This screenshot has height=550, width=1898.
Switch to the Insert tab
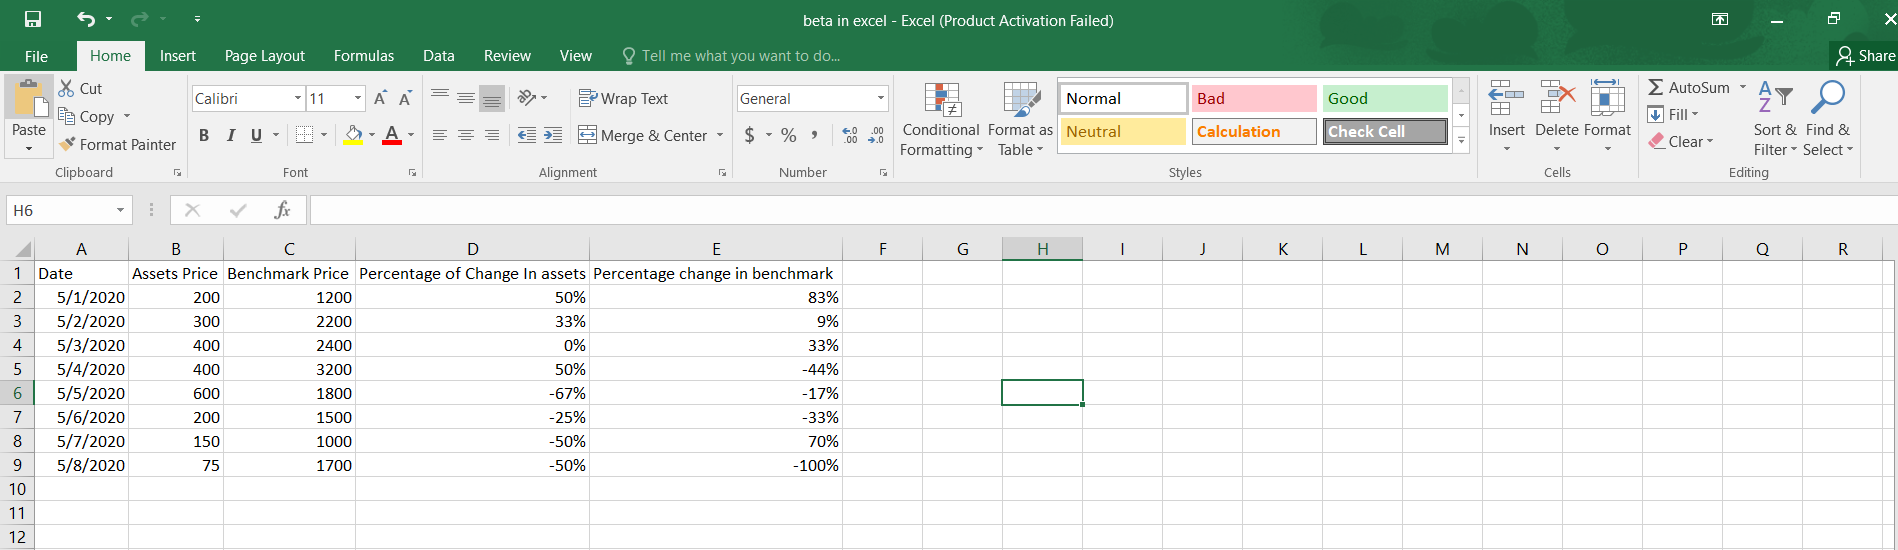(178, 56)
